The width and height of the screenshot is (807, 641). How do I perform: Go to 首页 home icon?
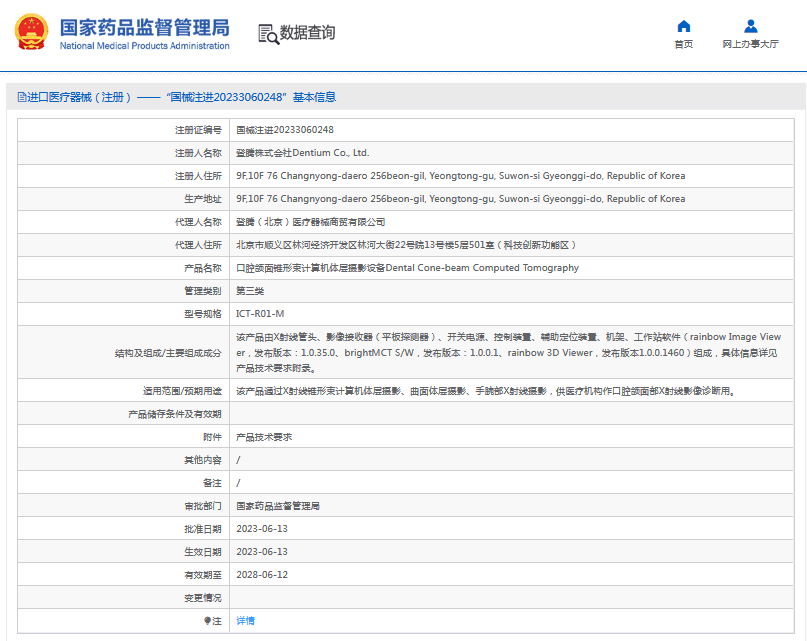[x=683, y=26]
